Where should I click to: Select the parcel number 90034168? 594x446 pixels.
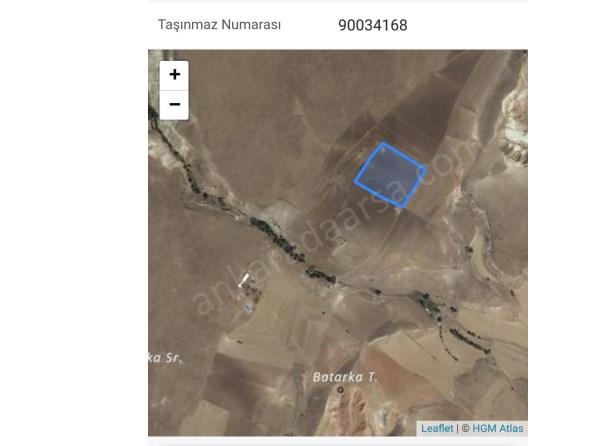click(373, 25)
